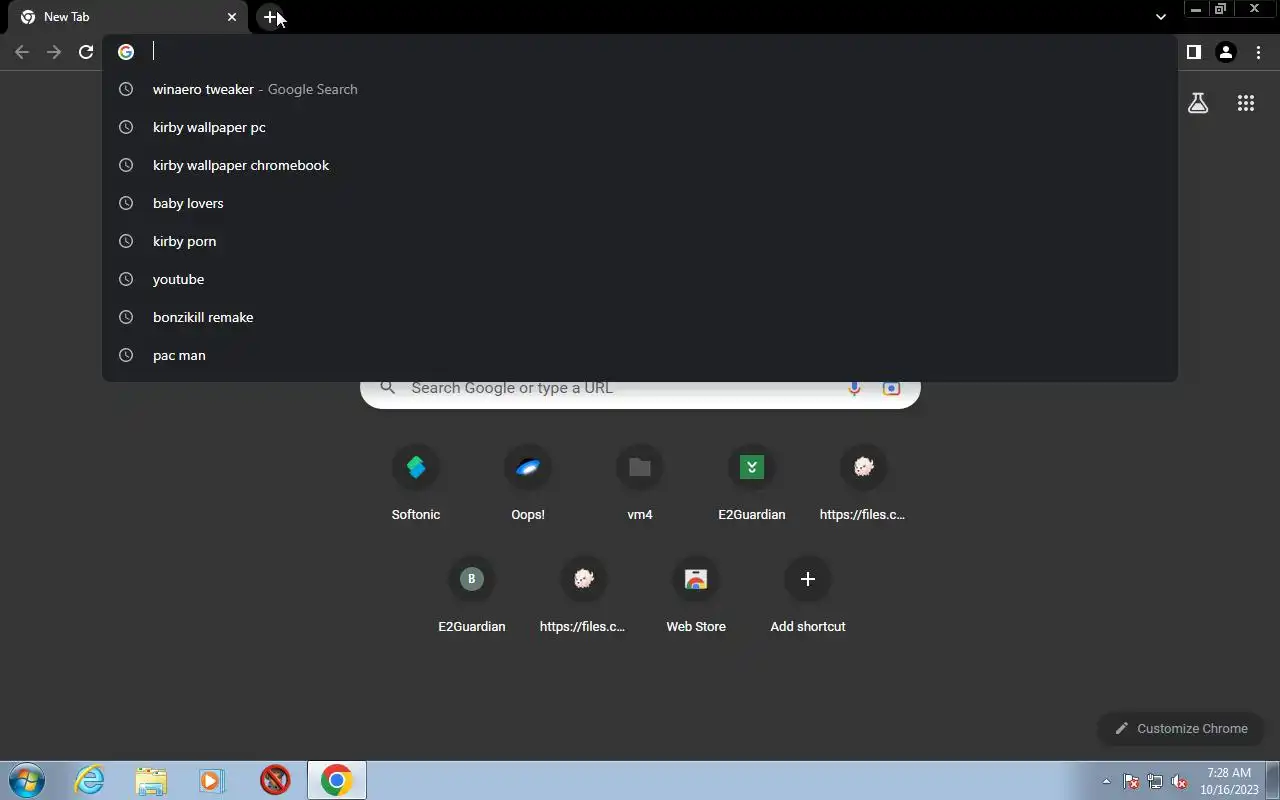Image resolution: width=1280 pixels, height=800 pixels.
Task: Open the profile avatar menu
Action: [1226, 52]
